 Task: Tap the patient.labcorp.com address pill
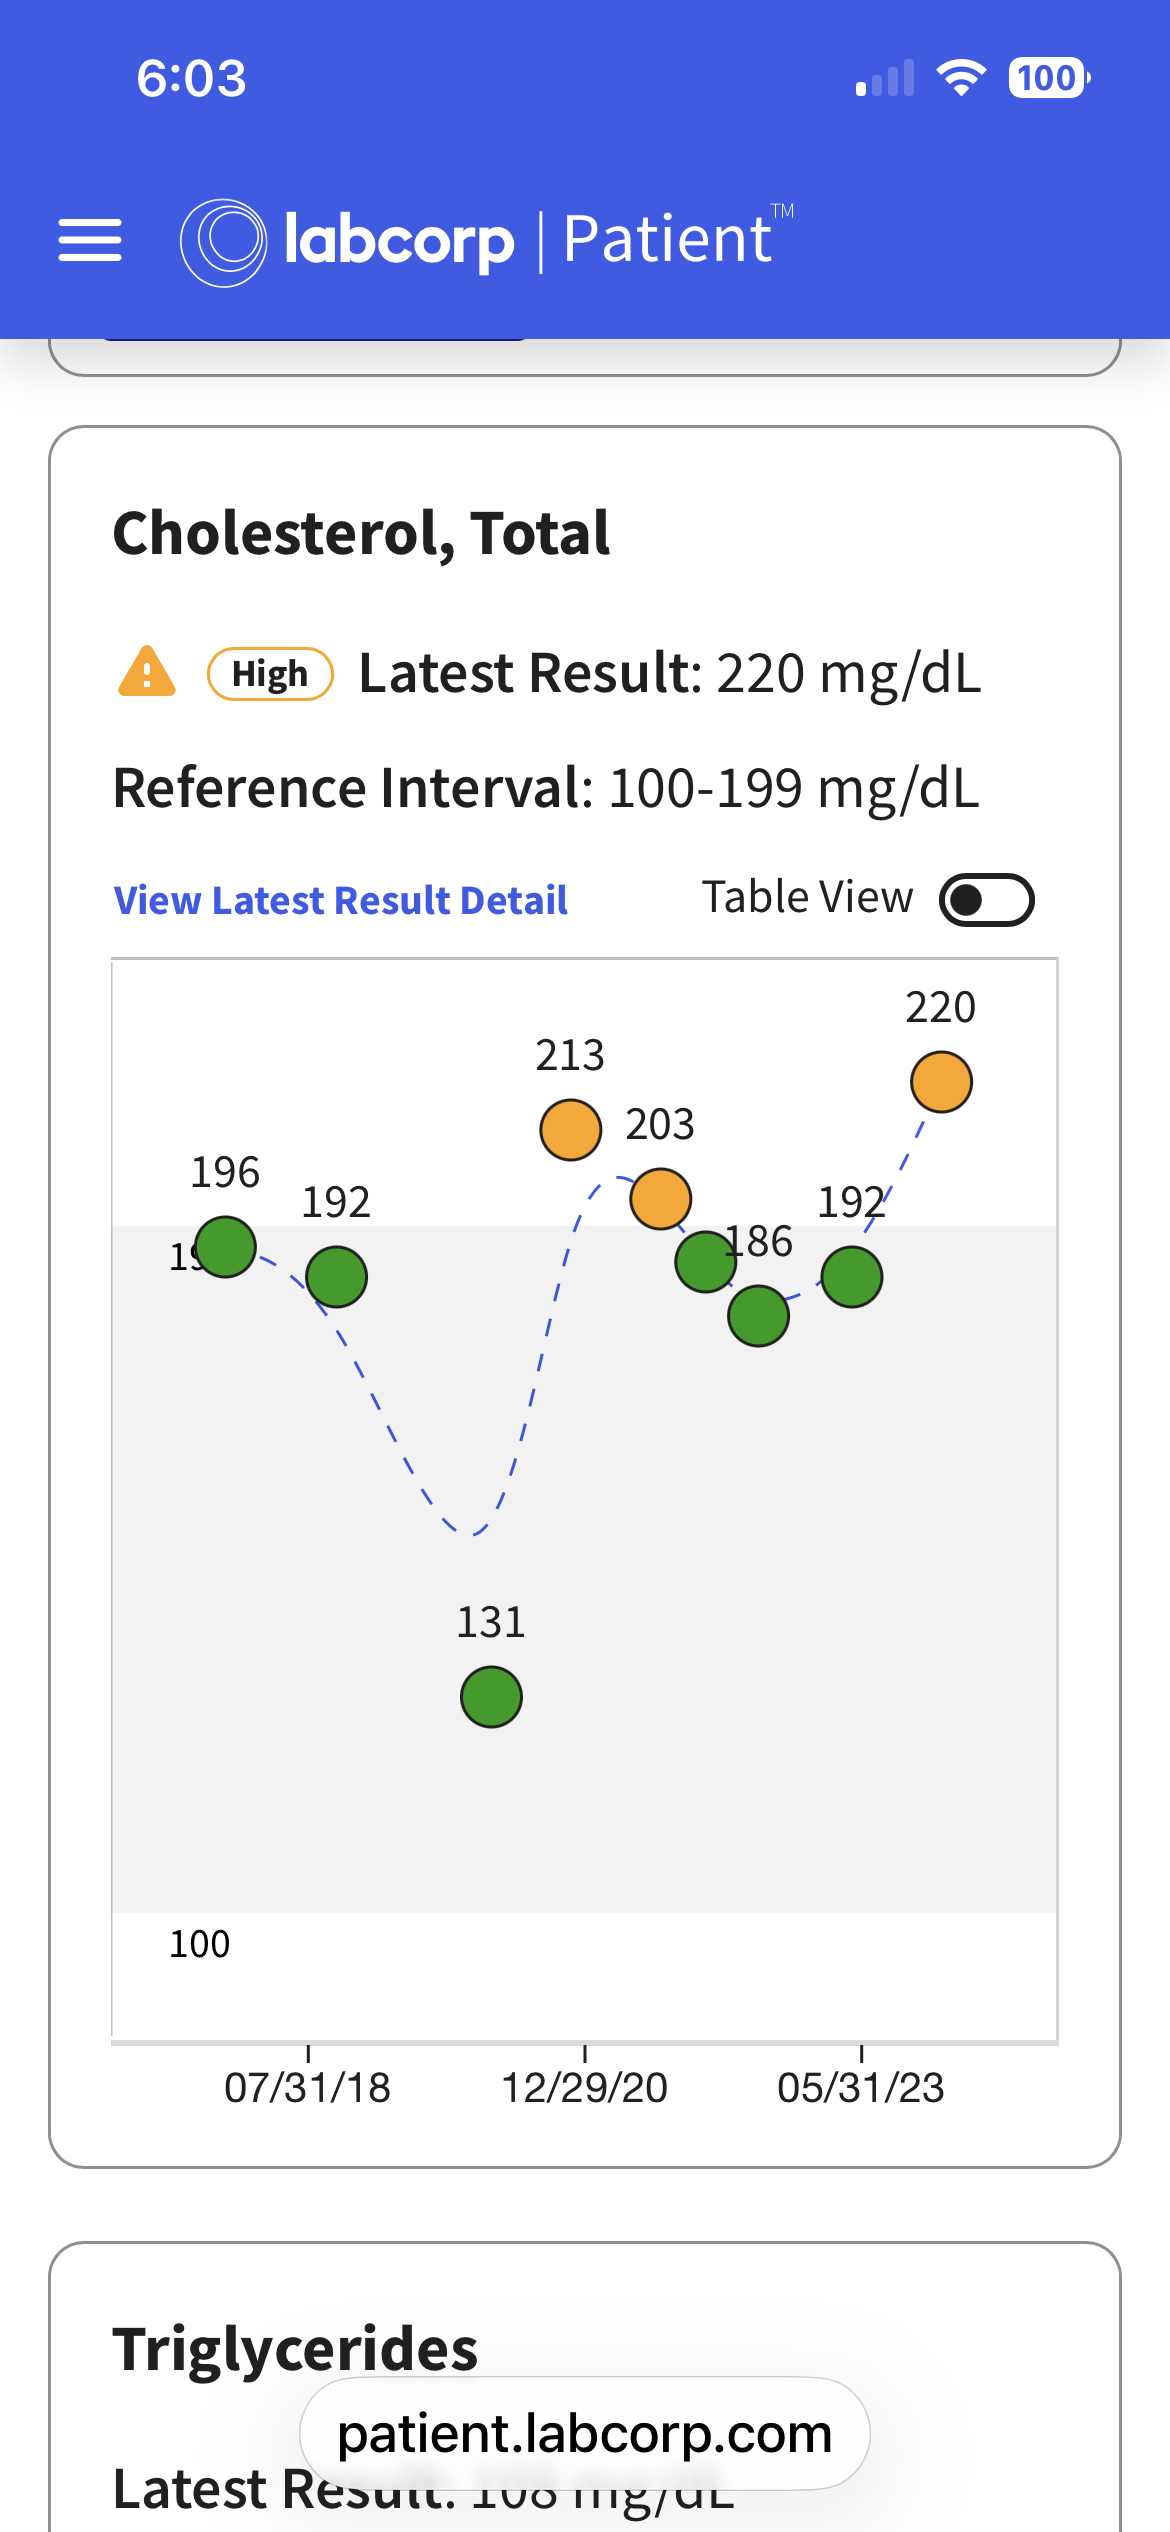[x=585, y=2433]
